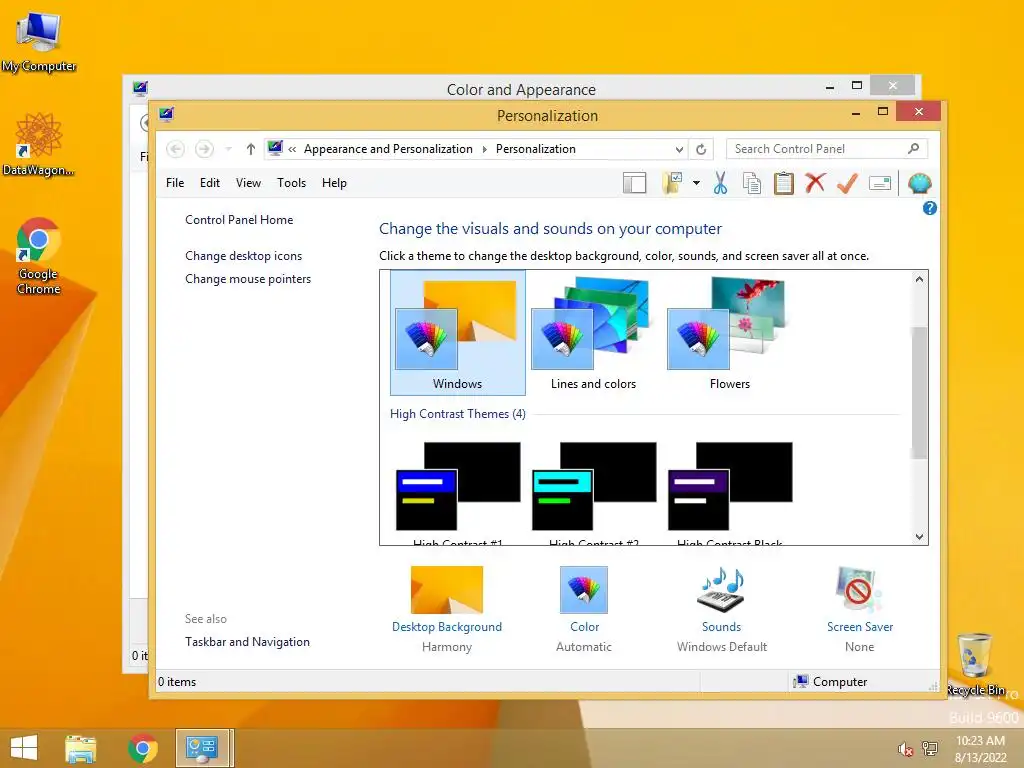Click the Control Panel taskbar button
1024x768 pixels.
pyautogui.click(x=202, y=748)
